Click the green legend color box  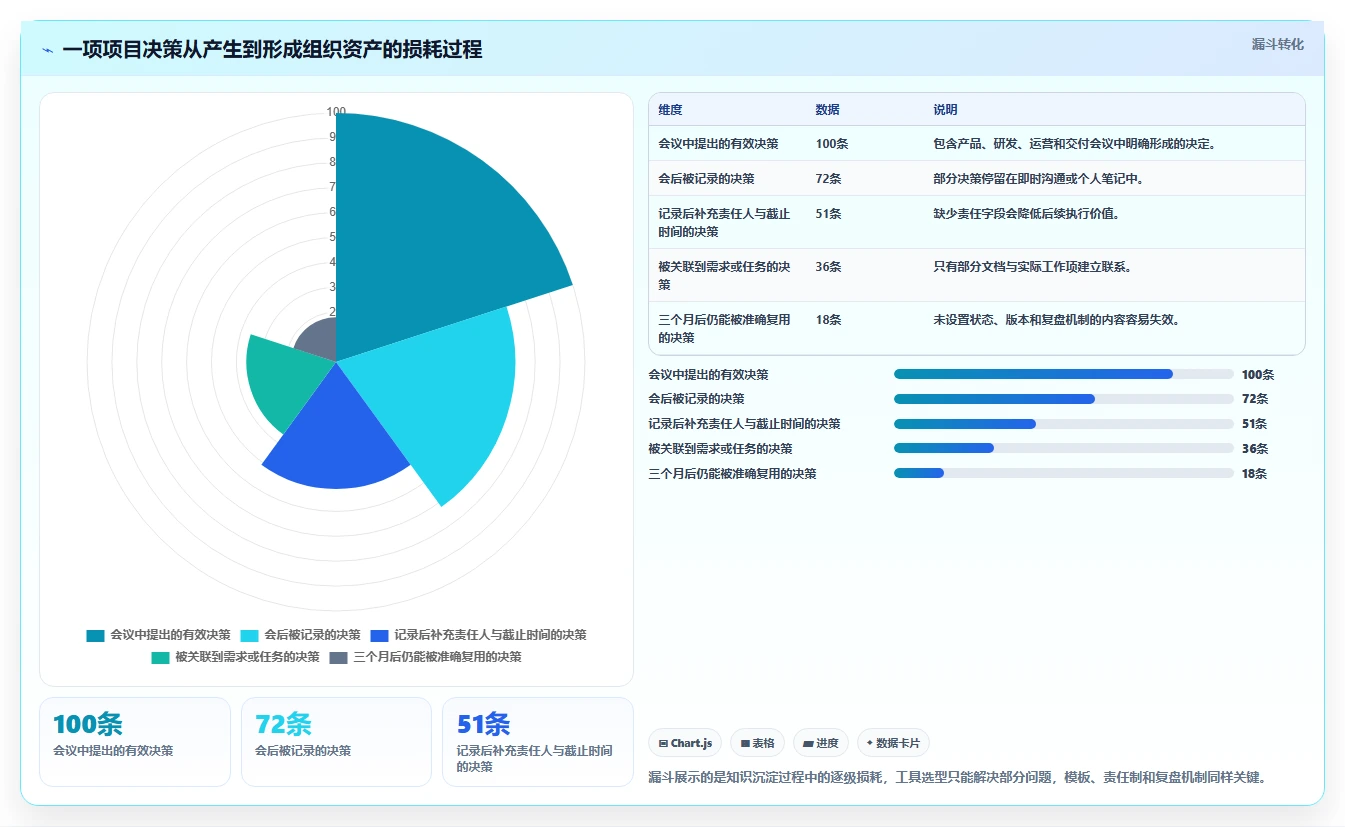coord(161,657)
